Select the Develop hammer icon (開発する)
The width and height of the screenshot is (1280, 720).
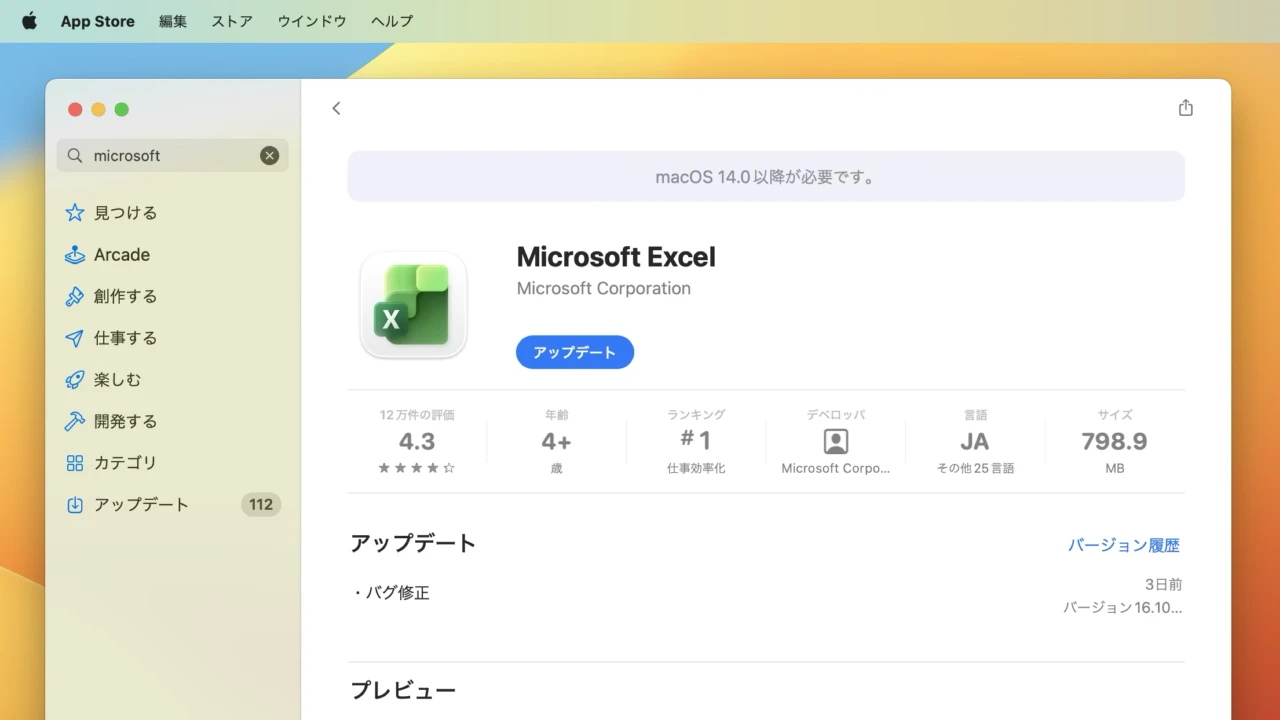pos(74,422)
